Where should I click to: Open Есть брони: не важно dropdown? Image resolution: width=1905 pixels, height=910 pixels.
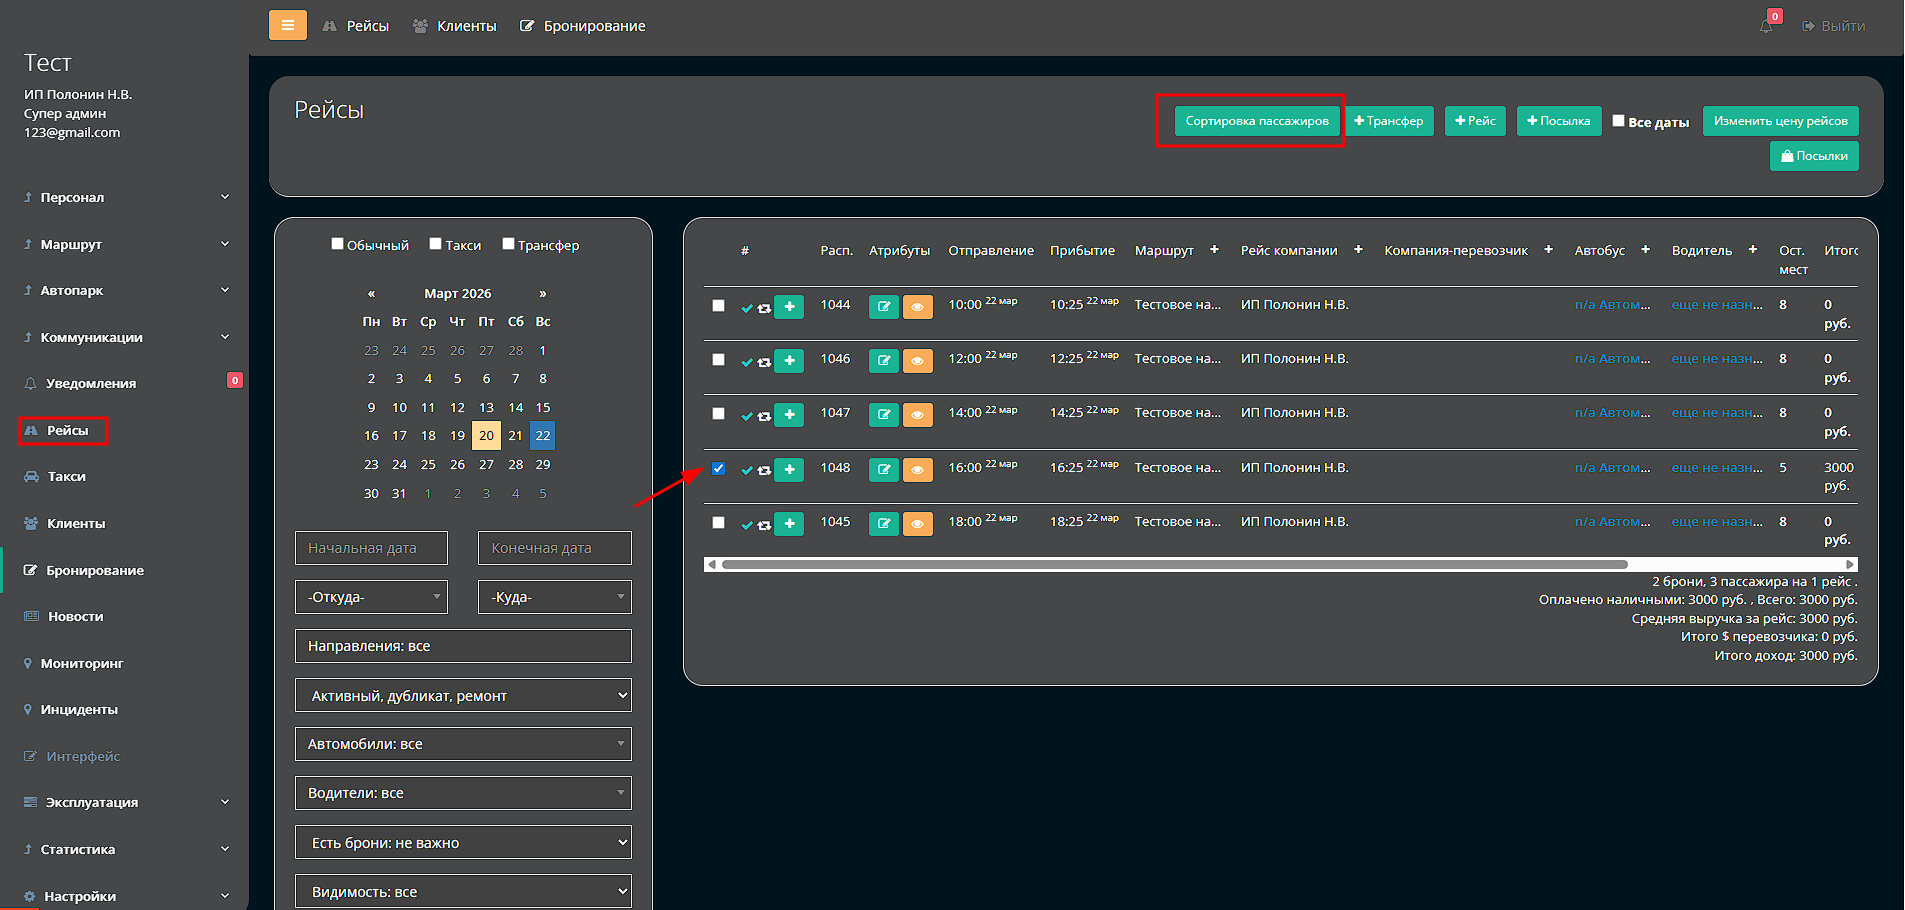463,842
